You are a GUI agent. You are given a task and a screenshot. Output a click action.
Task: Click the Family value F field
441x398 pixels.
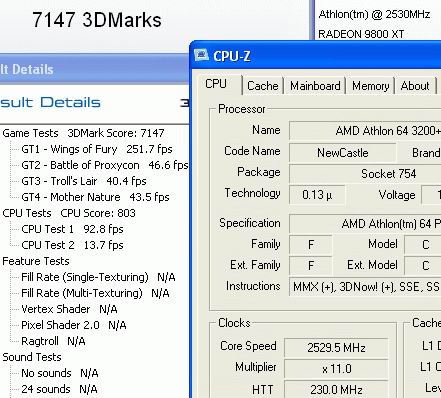point(311,245)
